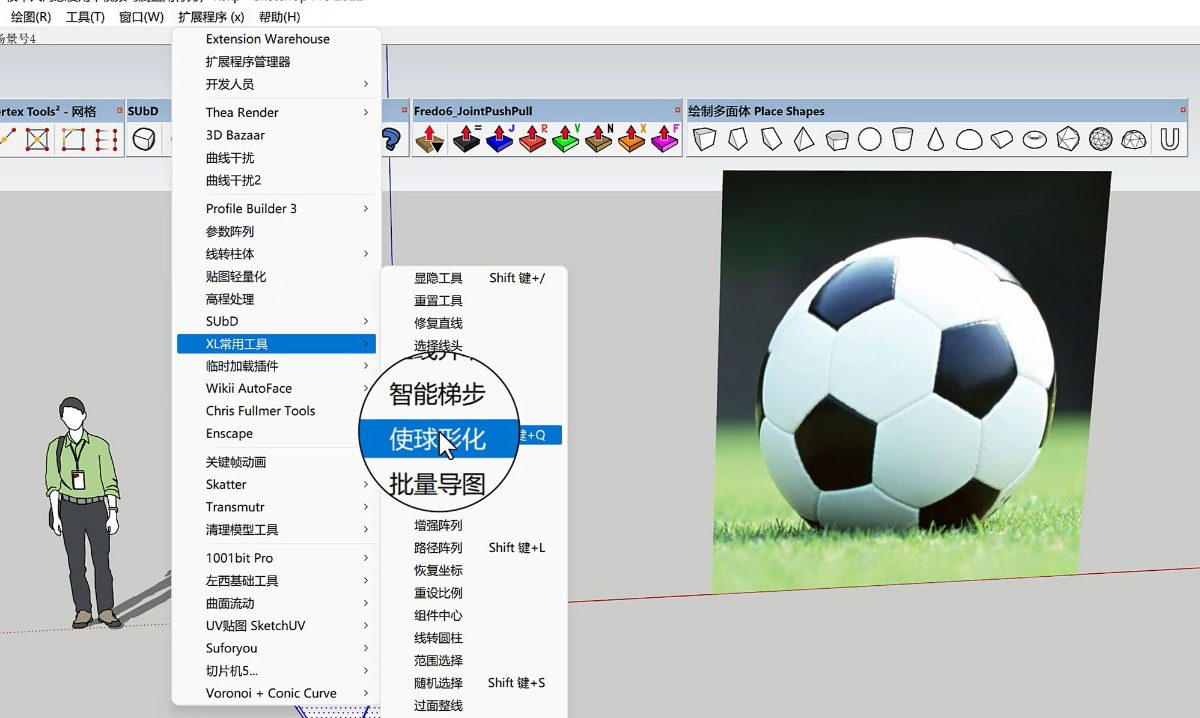Select the magenta Follow Push Pull F tool
The image size is (1200, 718).
point(665,139)
